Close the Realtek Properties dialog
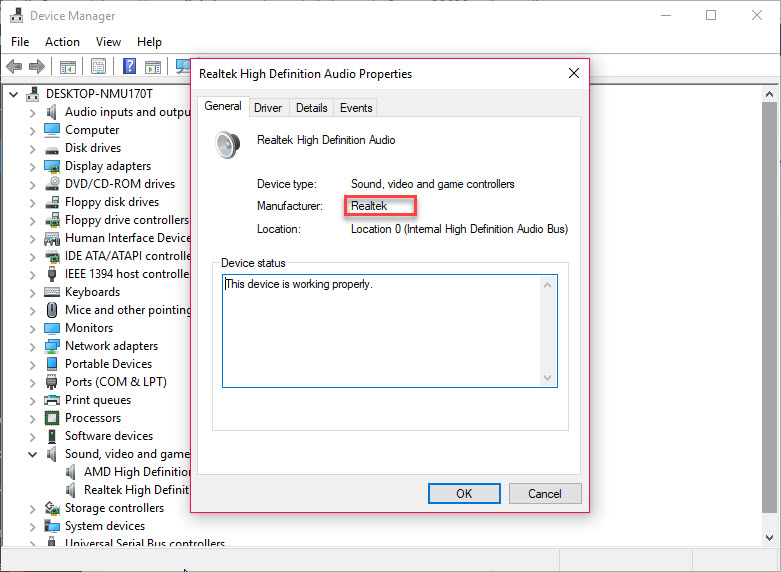The height and width of the screenshot is (572, 781). [574, 73]
